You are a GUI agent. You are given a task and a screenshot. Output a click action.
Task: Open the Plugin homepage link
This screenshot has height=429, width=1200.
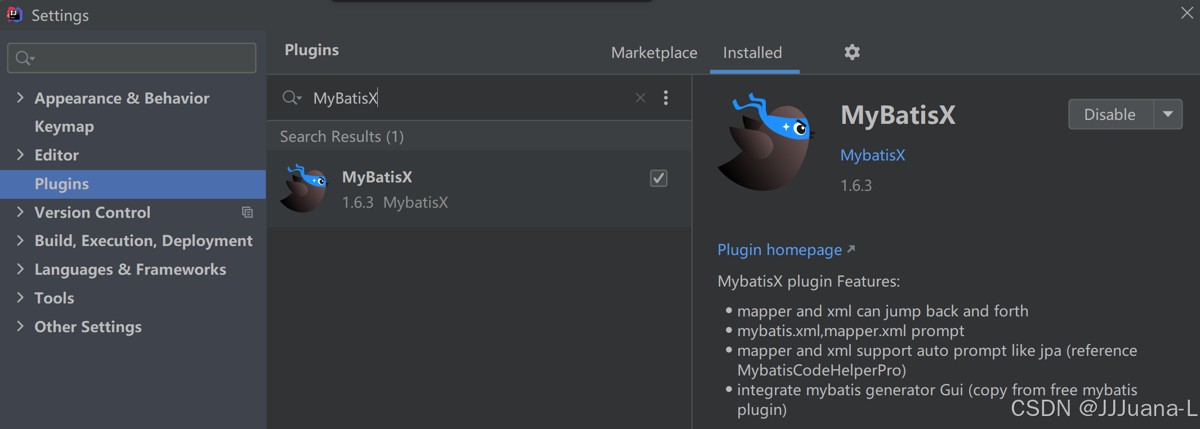pyautogui.click(x=780, y=249)
